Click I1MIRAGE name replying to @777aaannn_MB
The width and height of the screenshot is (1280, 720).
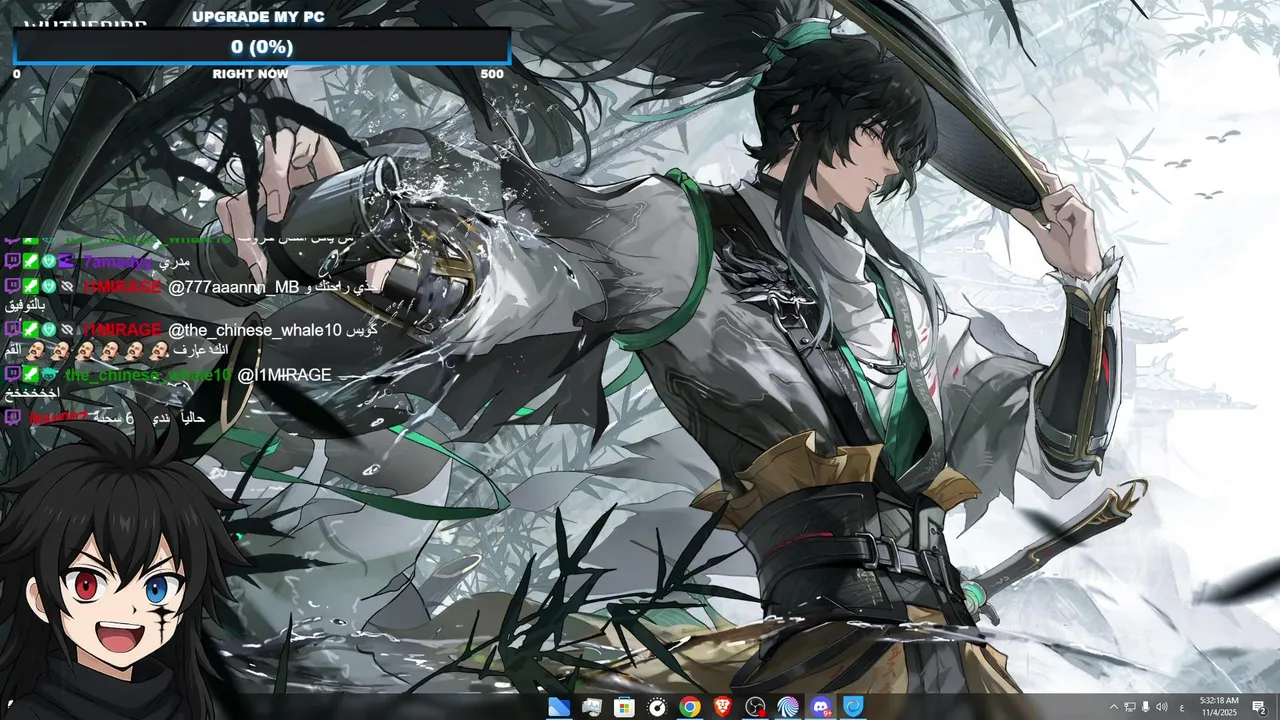pyautogui.click(x=122, y=287)
